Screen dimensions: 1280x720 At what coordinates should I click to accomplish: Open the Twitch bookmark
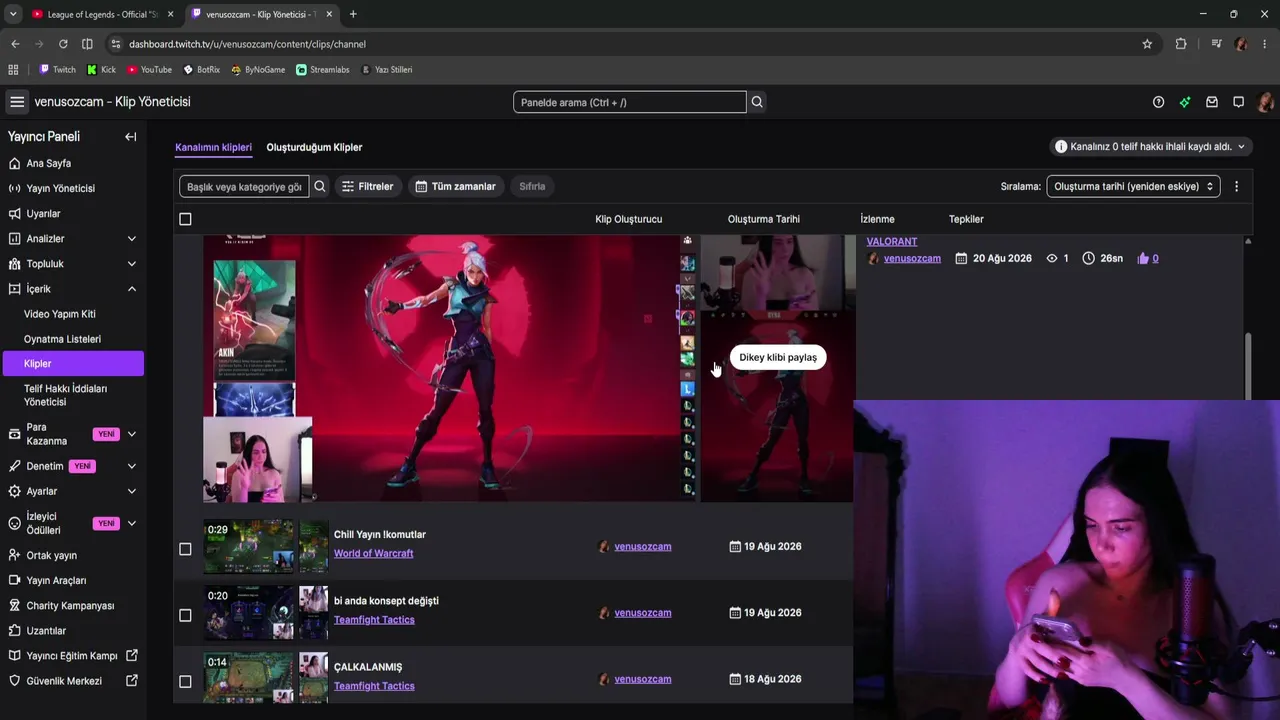(57, 70)
